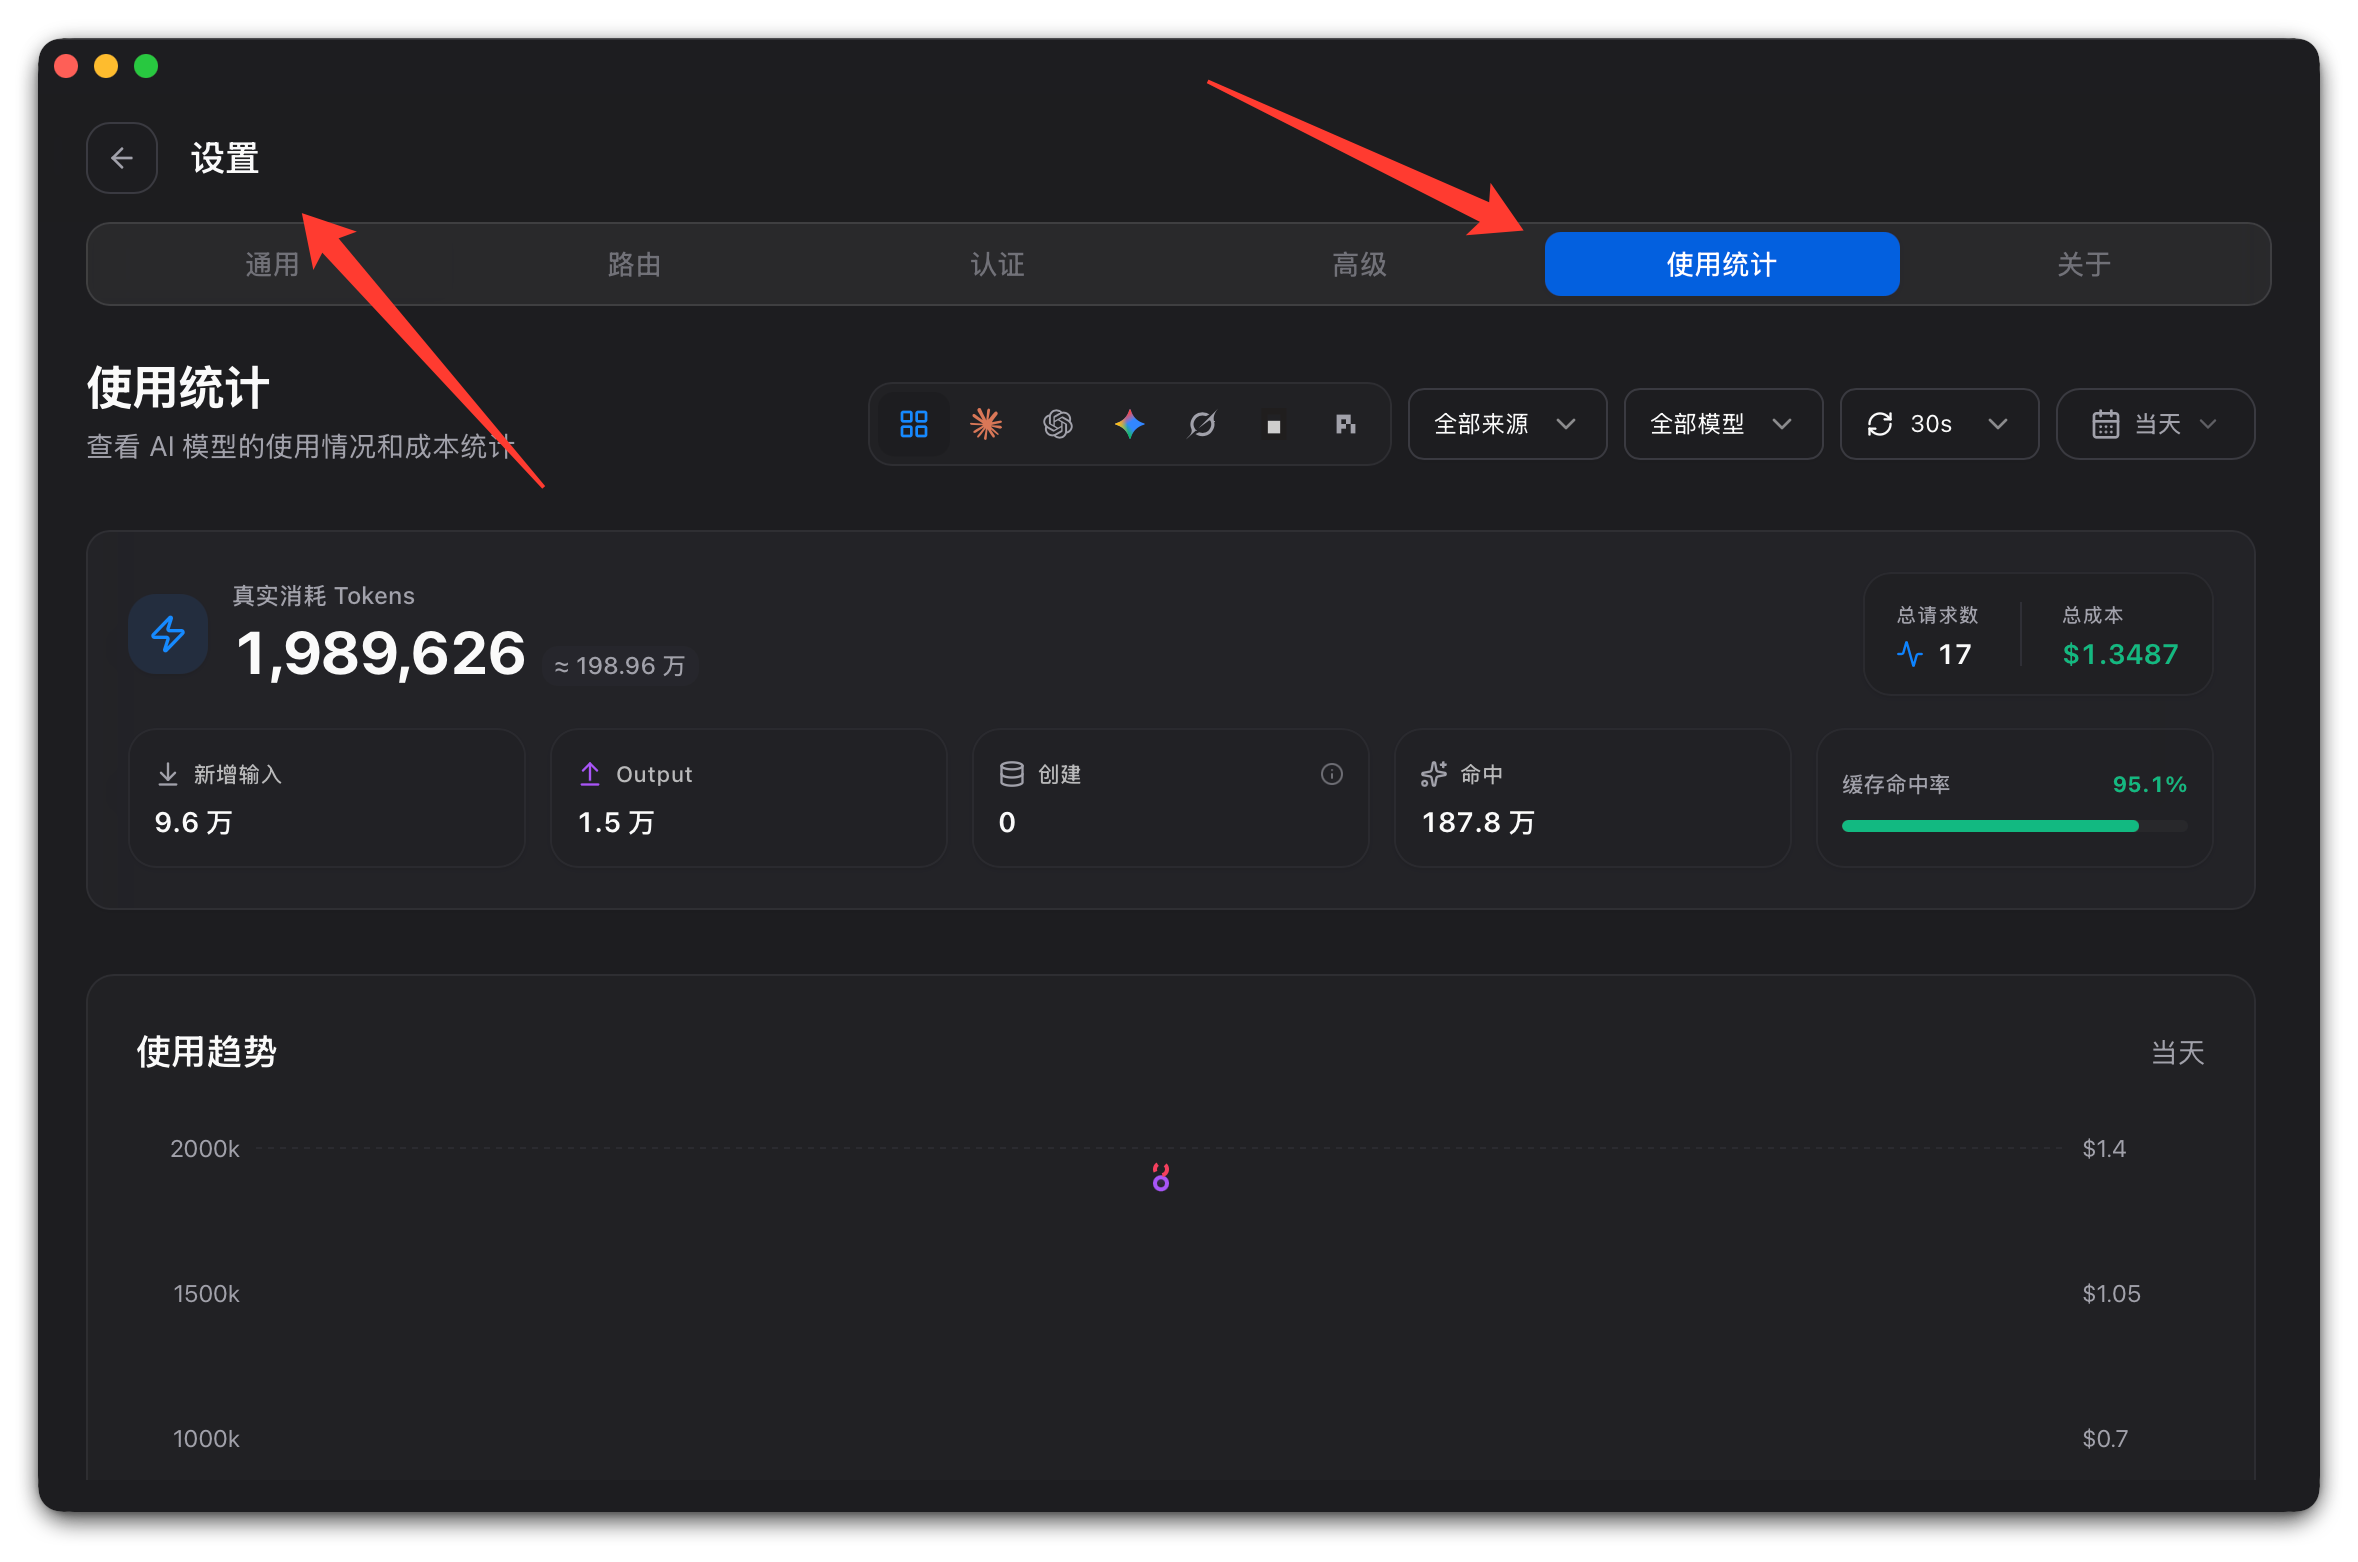
Task: Click the refresh arrows icon beside 30s
Action: click(1879, 424)
